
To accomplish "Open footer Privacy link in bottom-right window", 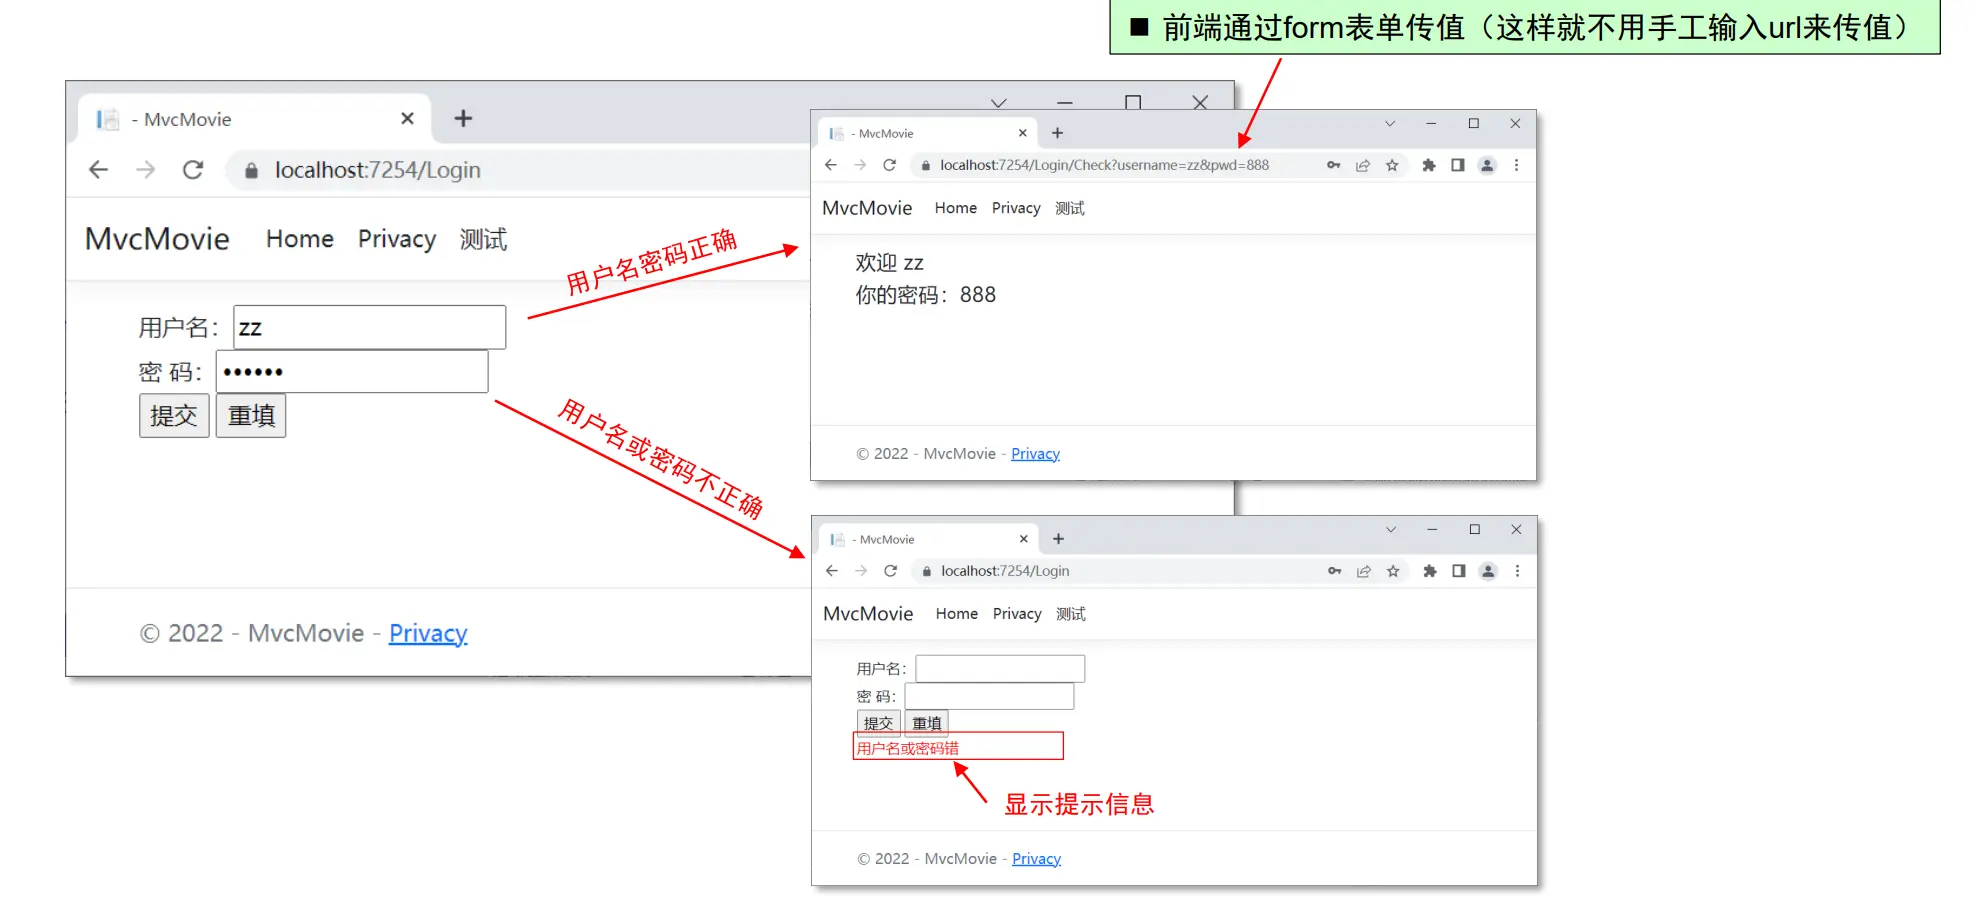I will click(x=1036, y=859).
